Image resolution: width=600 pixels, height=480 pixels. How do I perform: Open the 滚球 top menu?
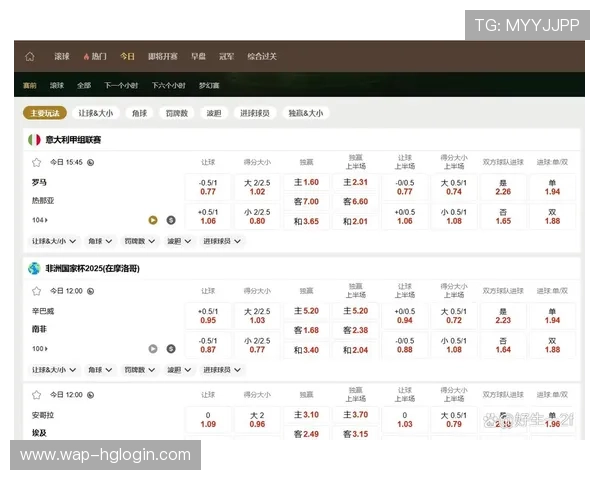[62, 57]
